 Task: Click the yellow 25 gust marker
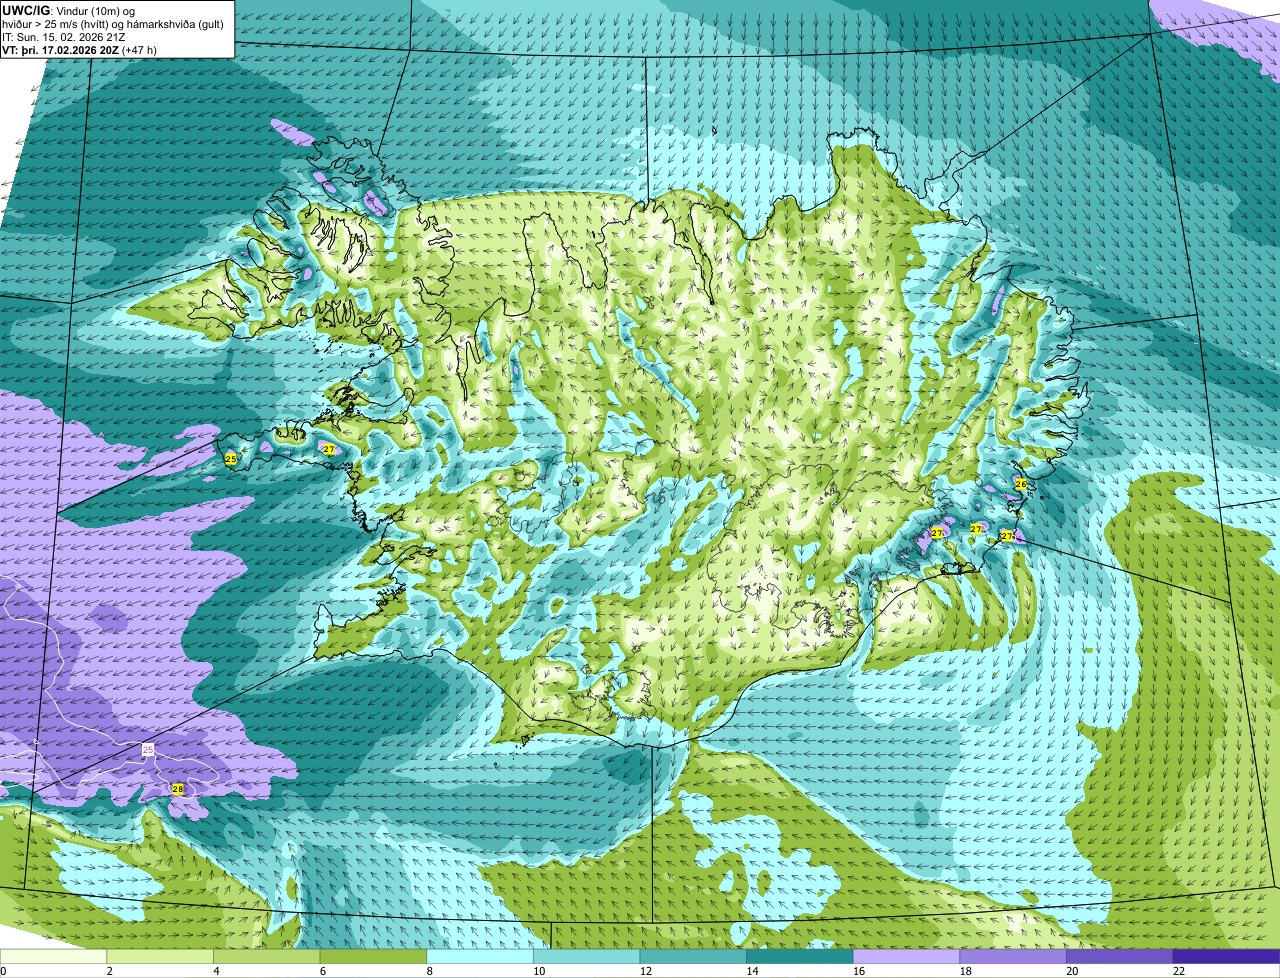pos(231,459)
